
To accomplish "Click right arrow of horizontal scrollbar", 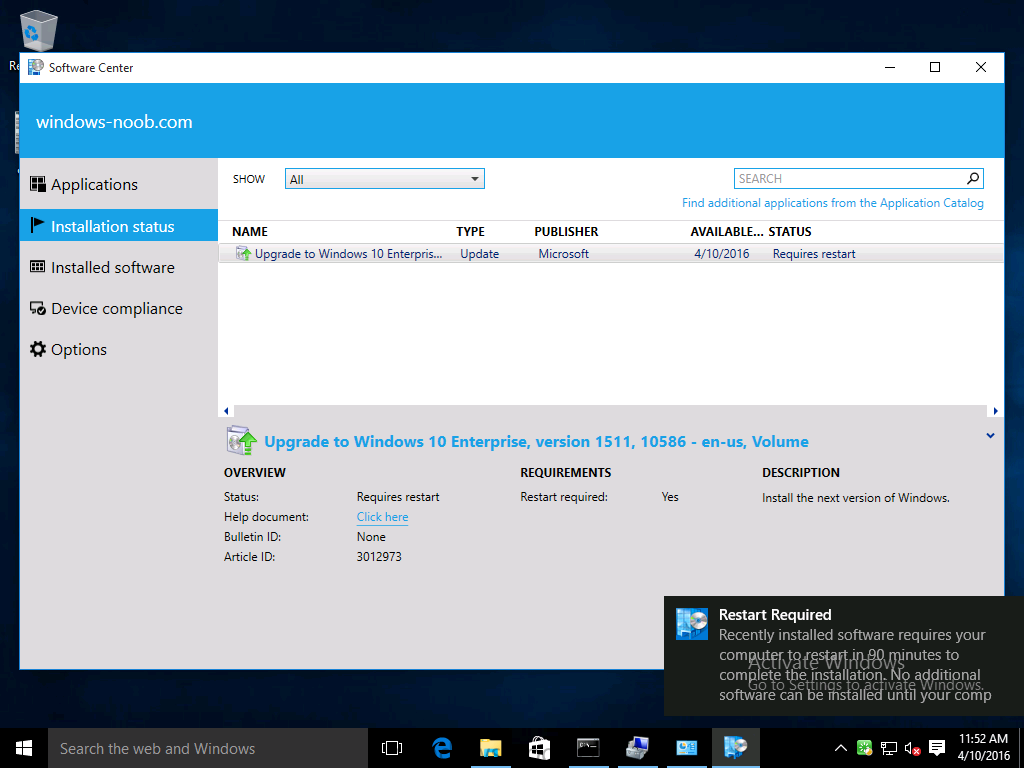I will coord(995,411).
